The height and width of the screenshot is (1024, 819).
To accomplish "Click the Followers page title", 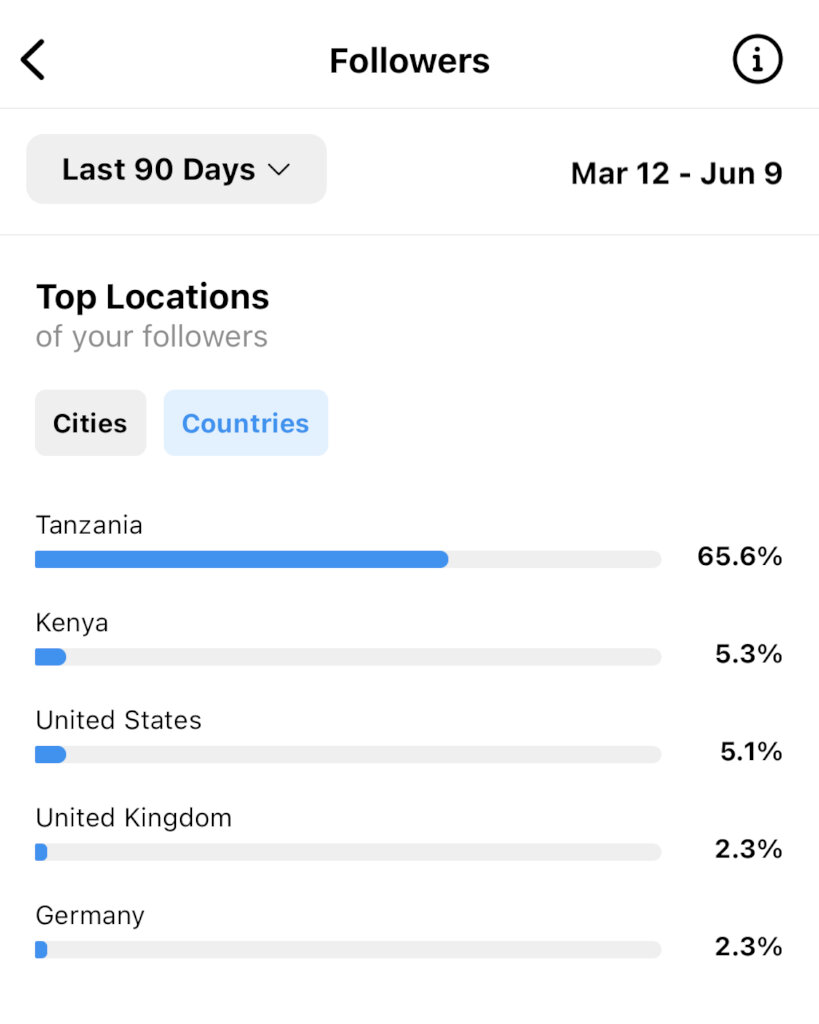I will tap(409, 61).
